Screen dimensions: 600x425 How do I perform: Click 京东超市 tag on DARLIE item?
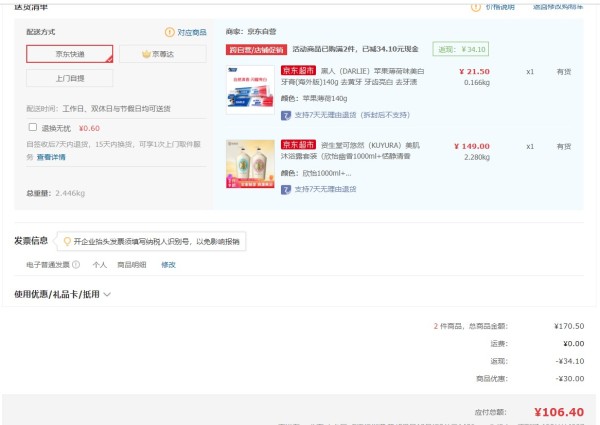point(298,70)
